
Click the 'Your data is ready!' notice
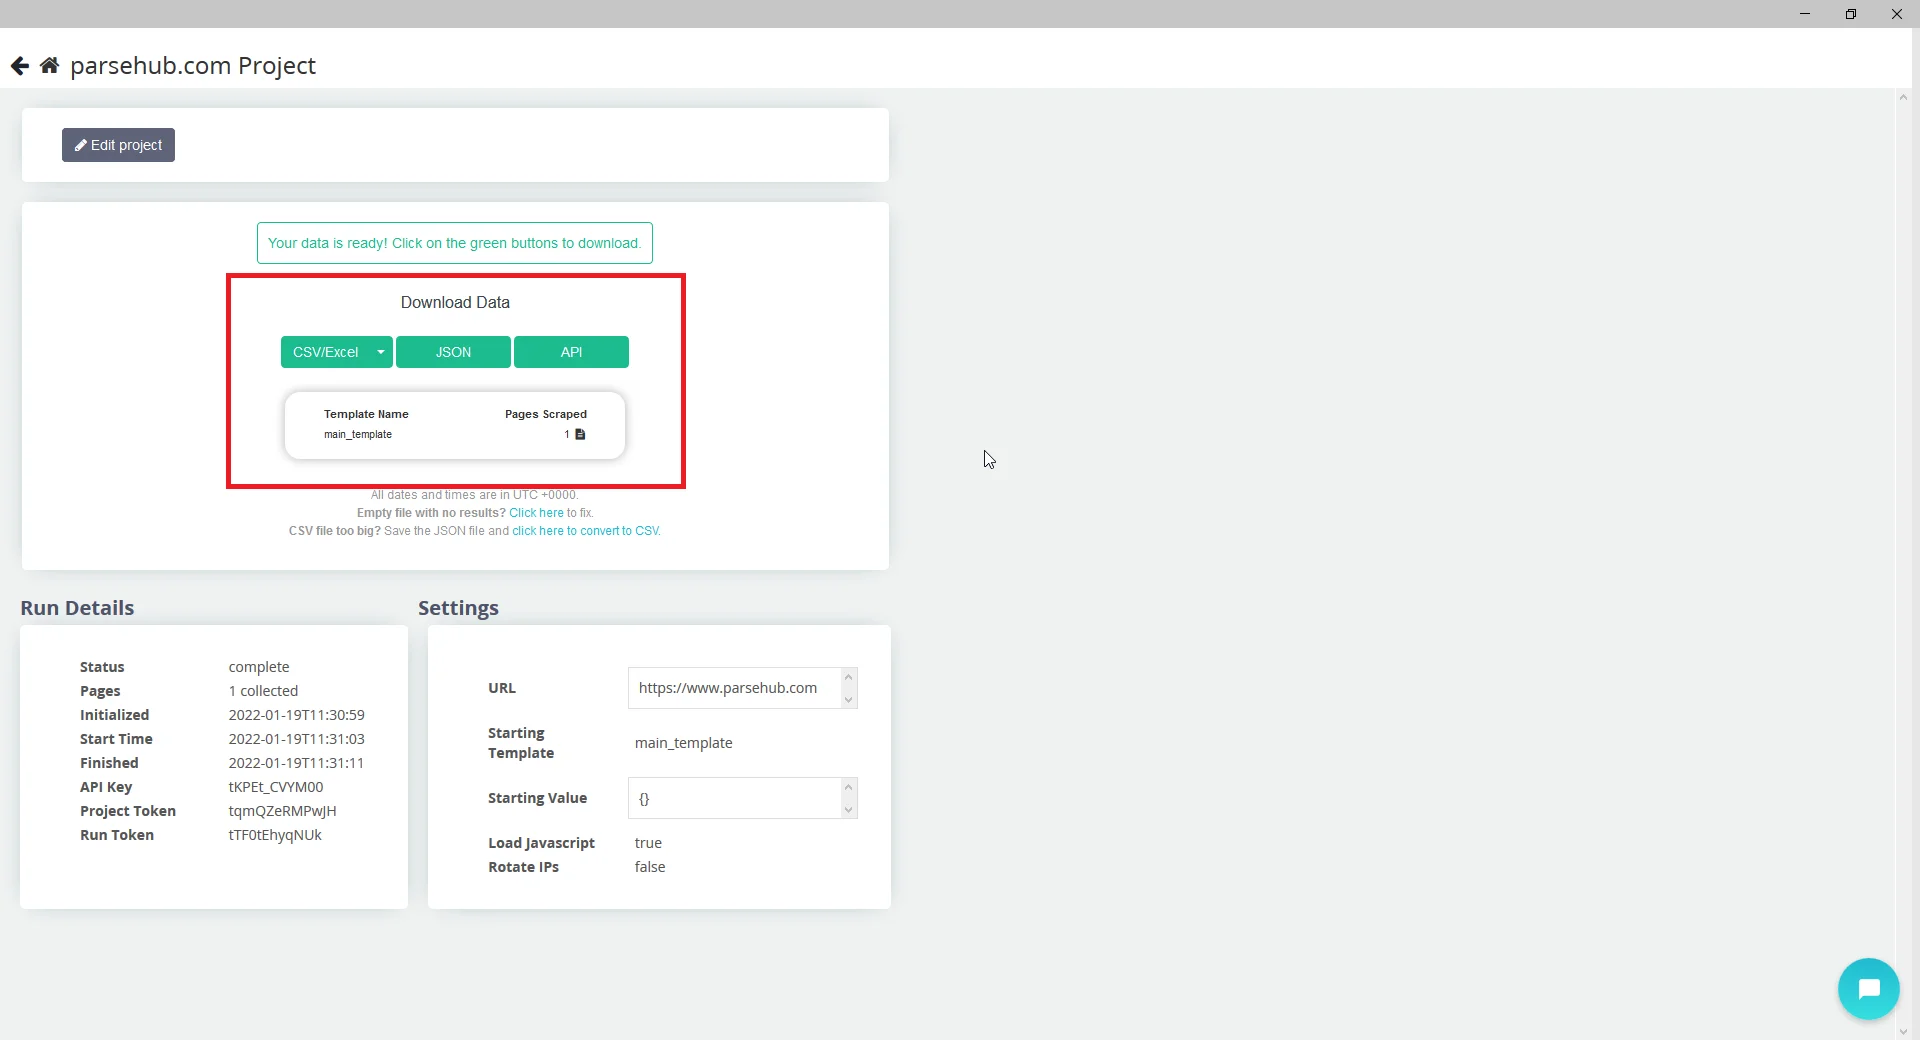pos(455,243)
